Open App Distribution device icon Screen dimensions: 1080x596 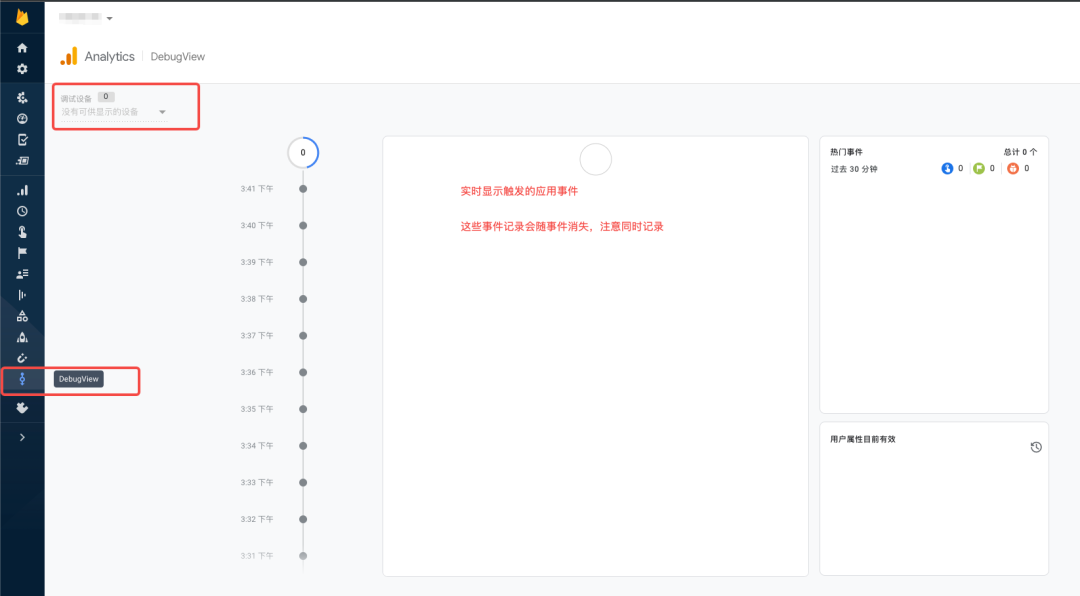(x=22, y=161)
